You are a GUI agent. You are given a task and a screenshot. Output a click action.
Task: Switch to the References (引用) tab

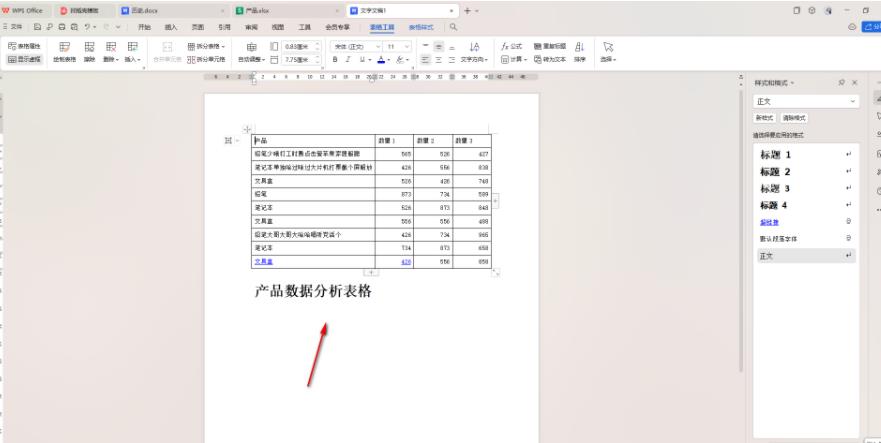click(x=224, y=27)
